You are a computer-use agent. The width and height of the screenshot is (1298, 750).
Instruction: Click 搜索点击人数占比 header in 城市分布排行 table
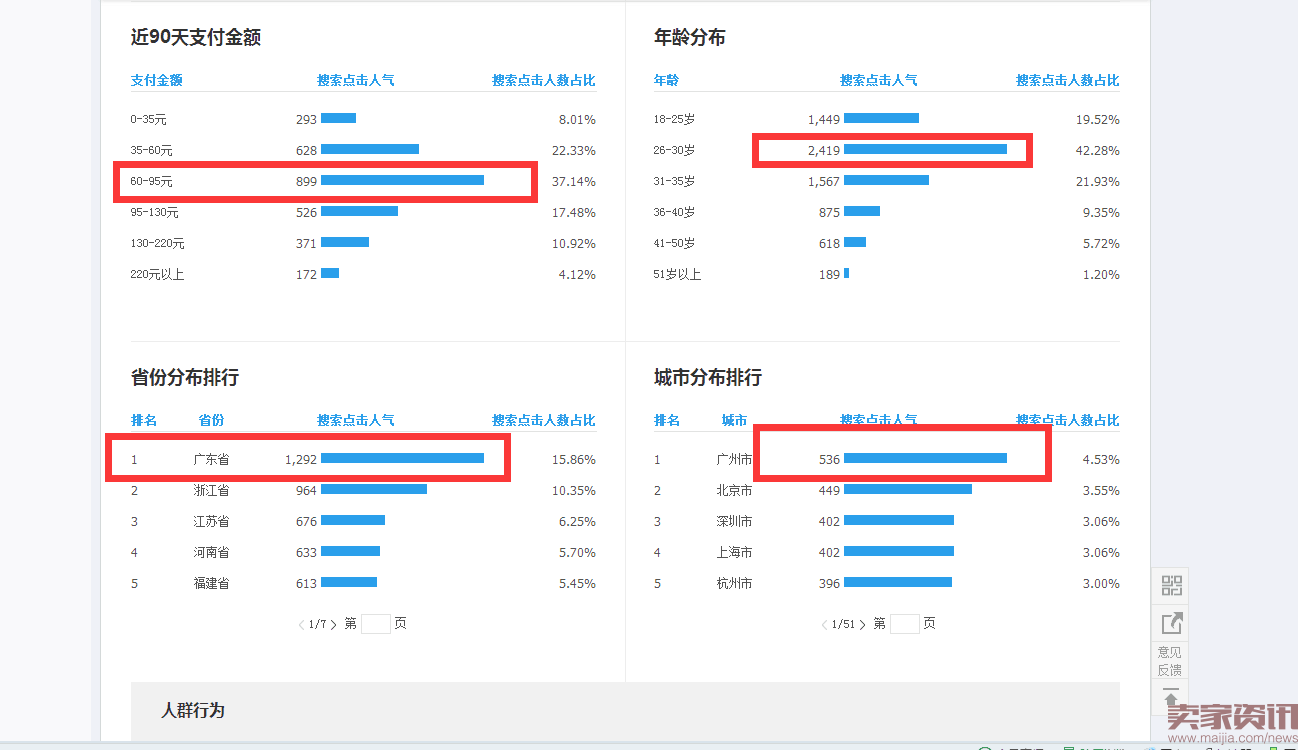pyautogui.click(x=1068, y=420)
